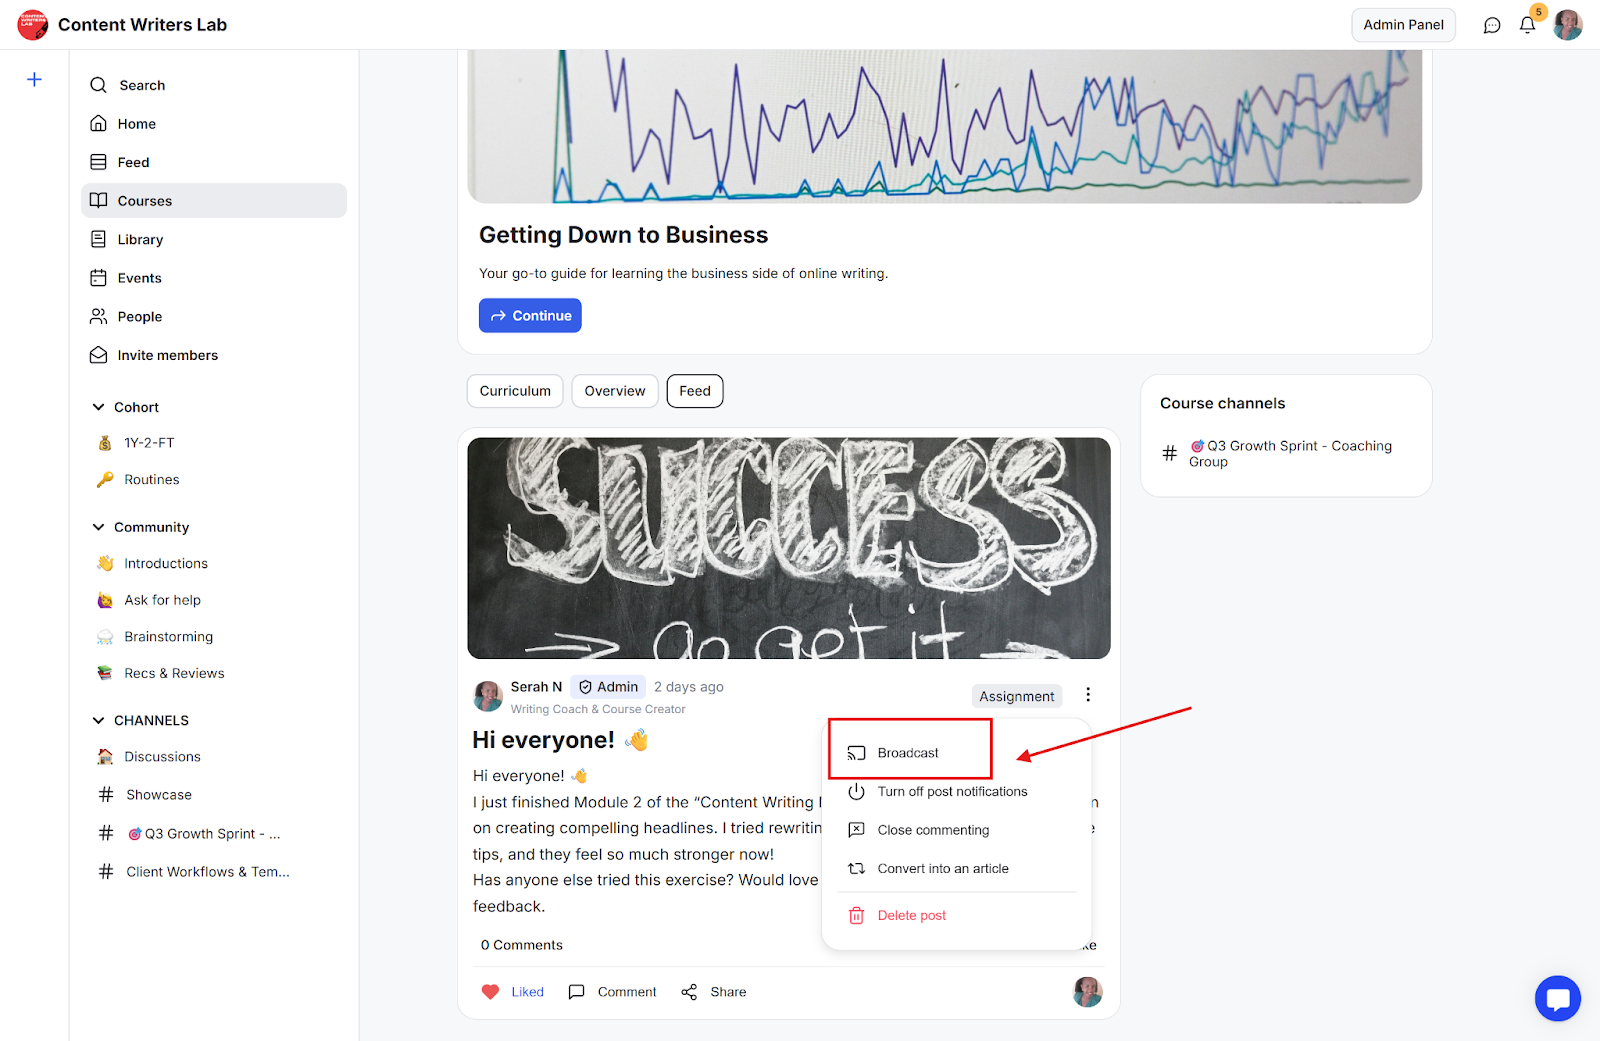Open the notifications bell icon

click(1527, 25)
